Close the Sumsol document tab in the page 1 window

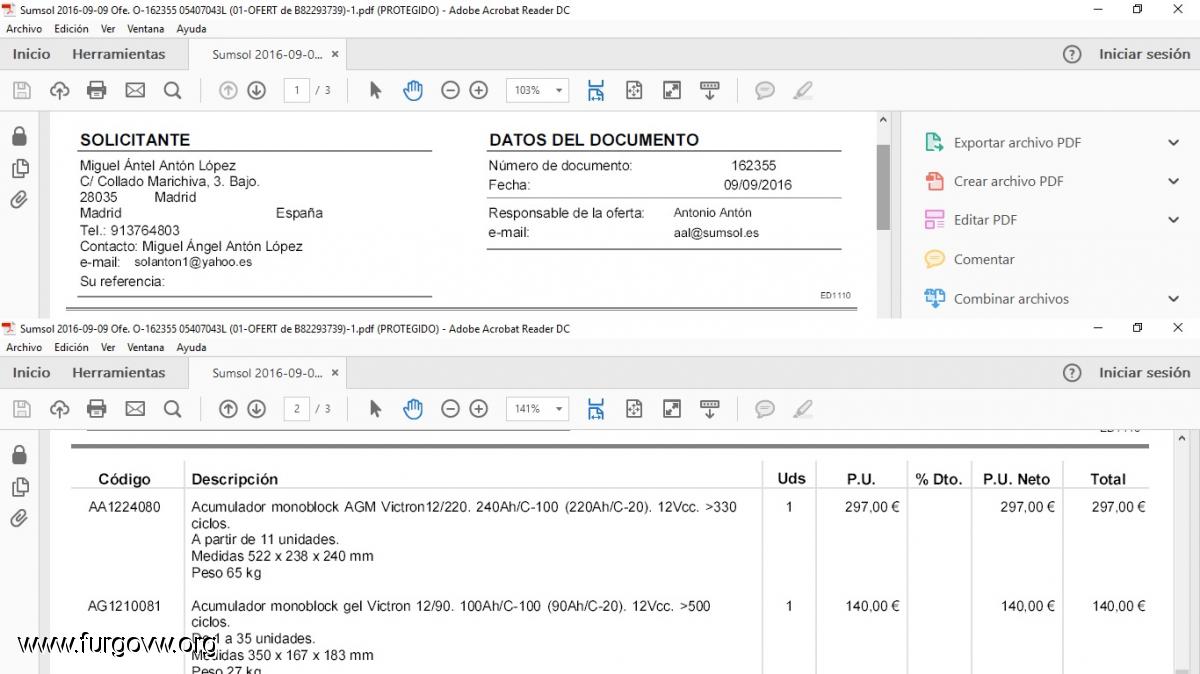click(x=335, y=55)
